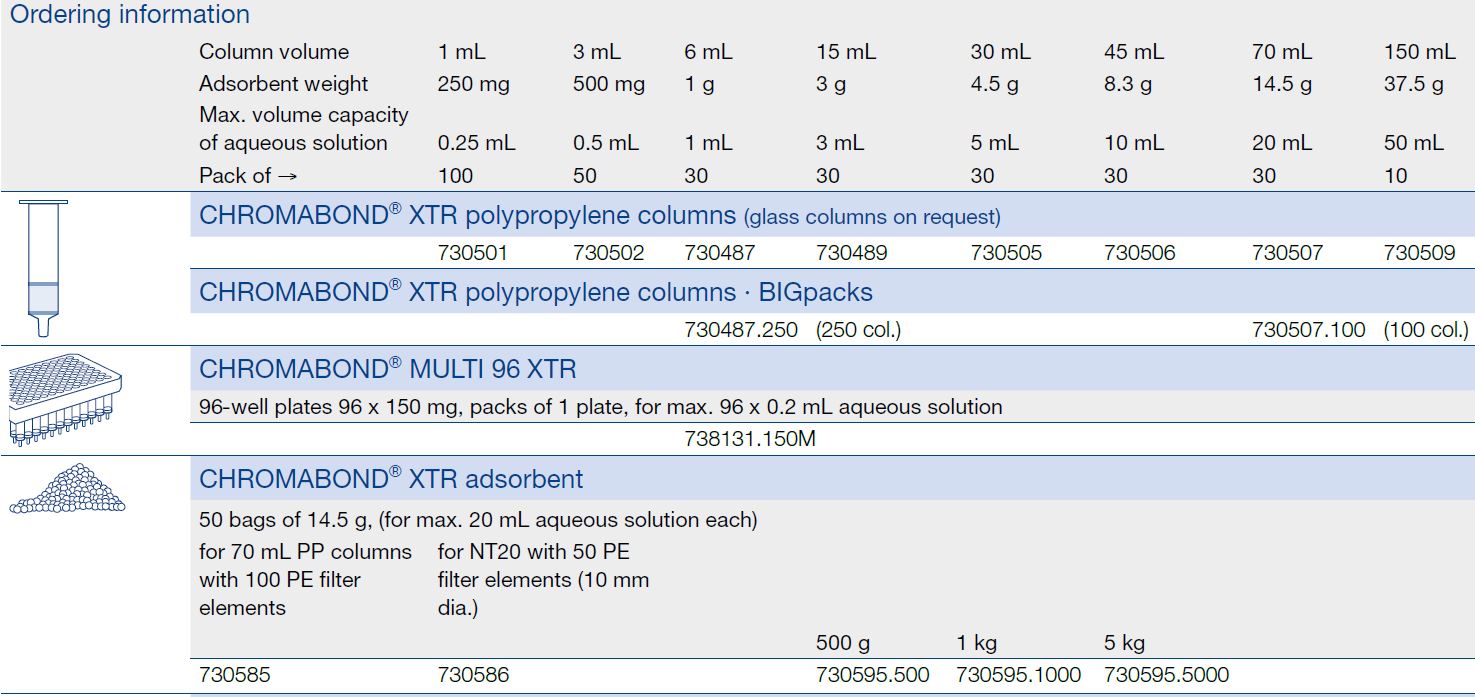This screenshot has width=1475, height=697.
Task: Click the adsorbent granules pile icon
Action: 67,490
